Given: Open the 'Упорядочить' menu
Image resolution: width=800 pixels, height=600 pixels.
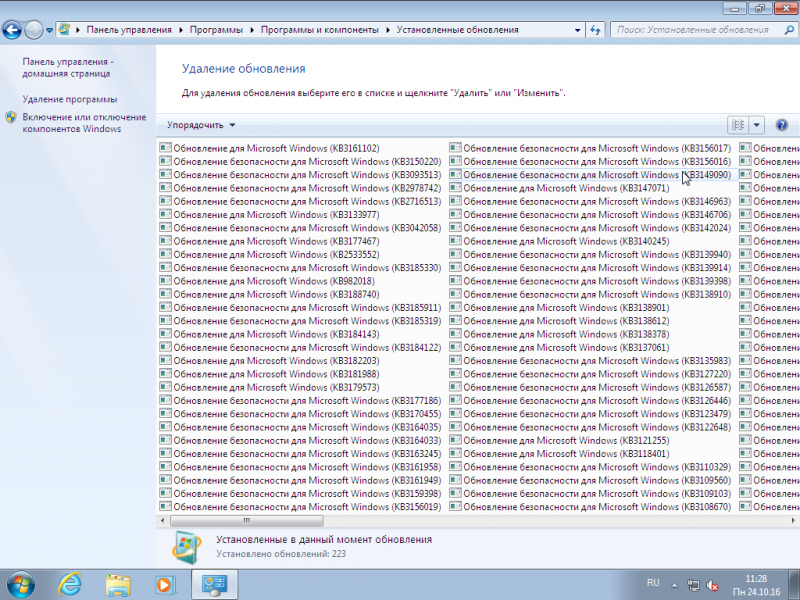Looking at the screenshot, I should [x=201, y=125].
